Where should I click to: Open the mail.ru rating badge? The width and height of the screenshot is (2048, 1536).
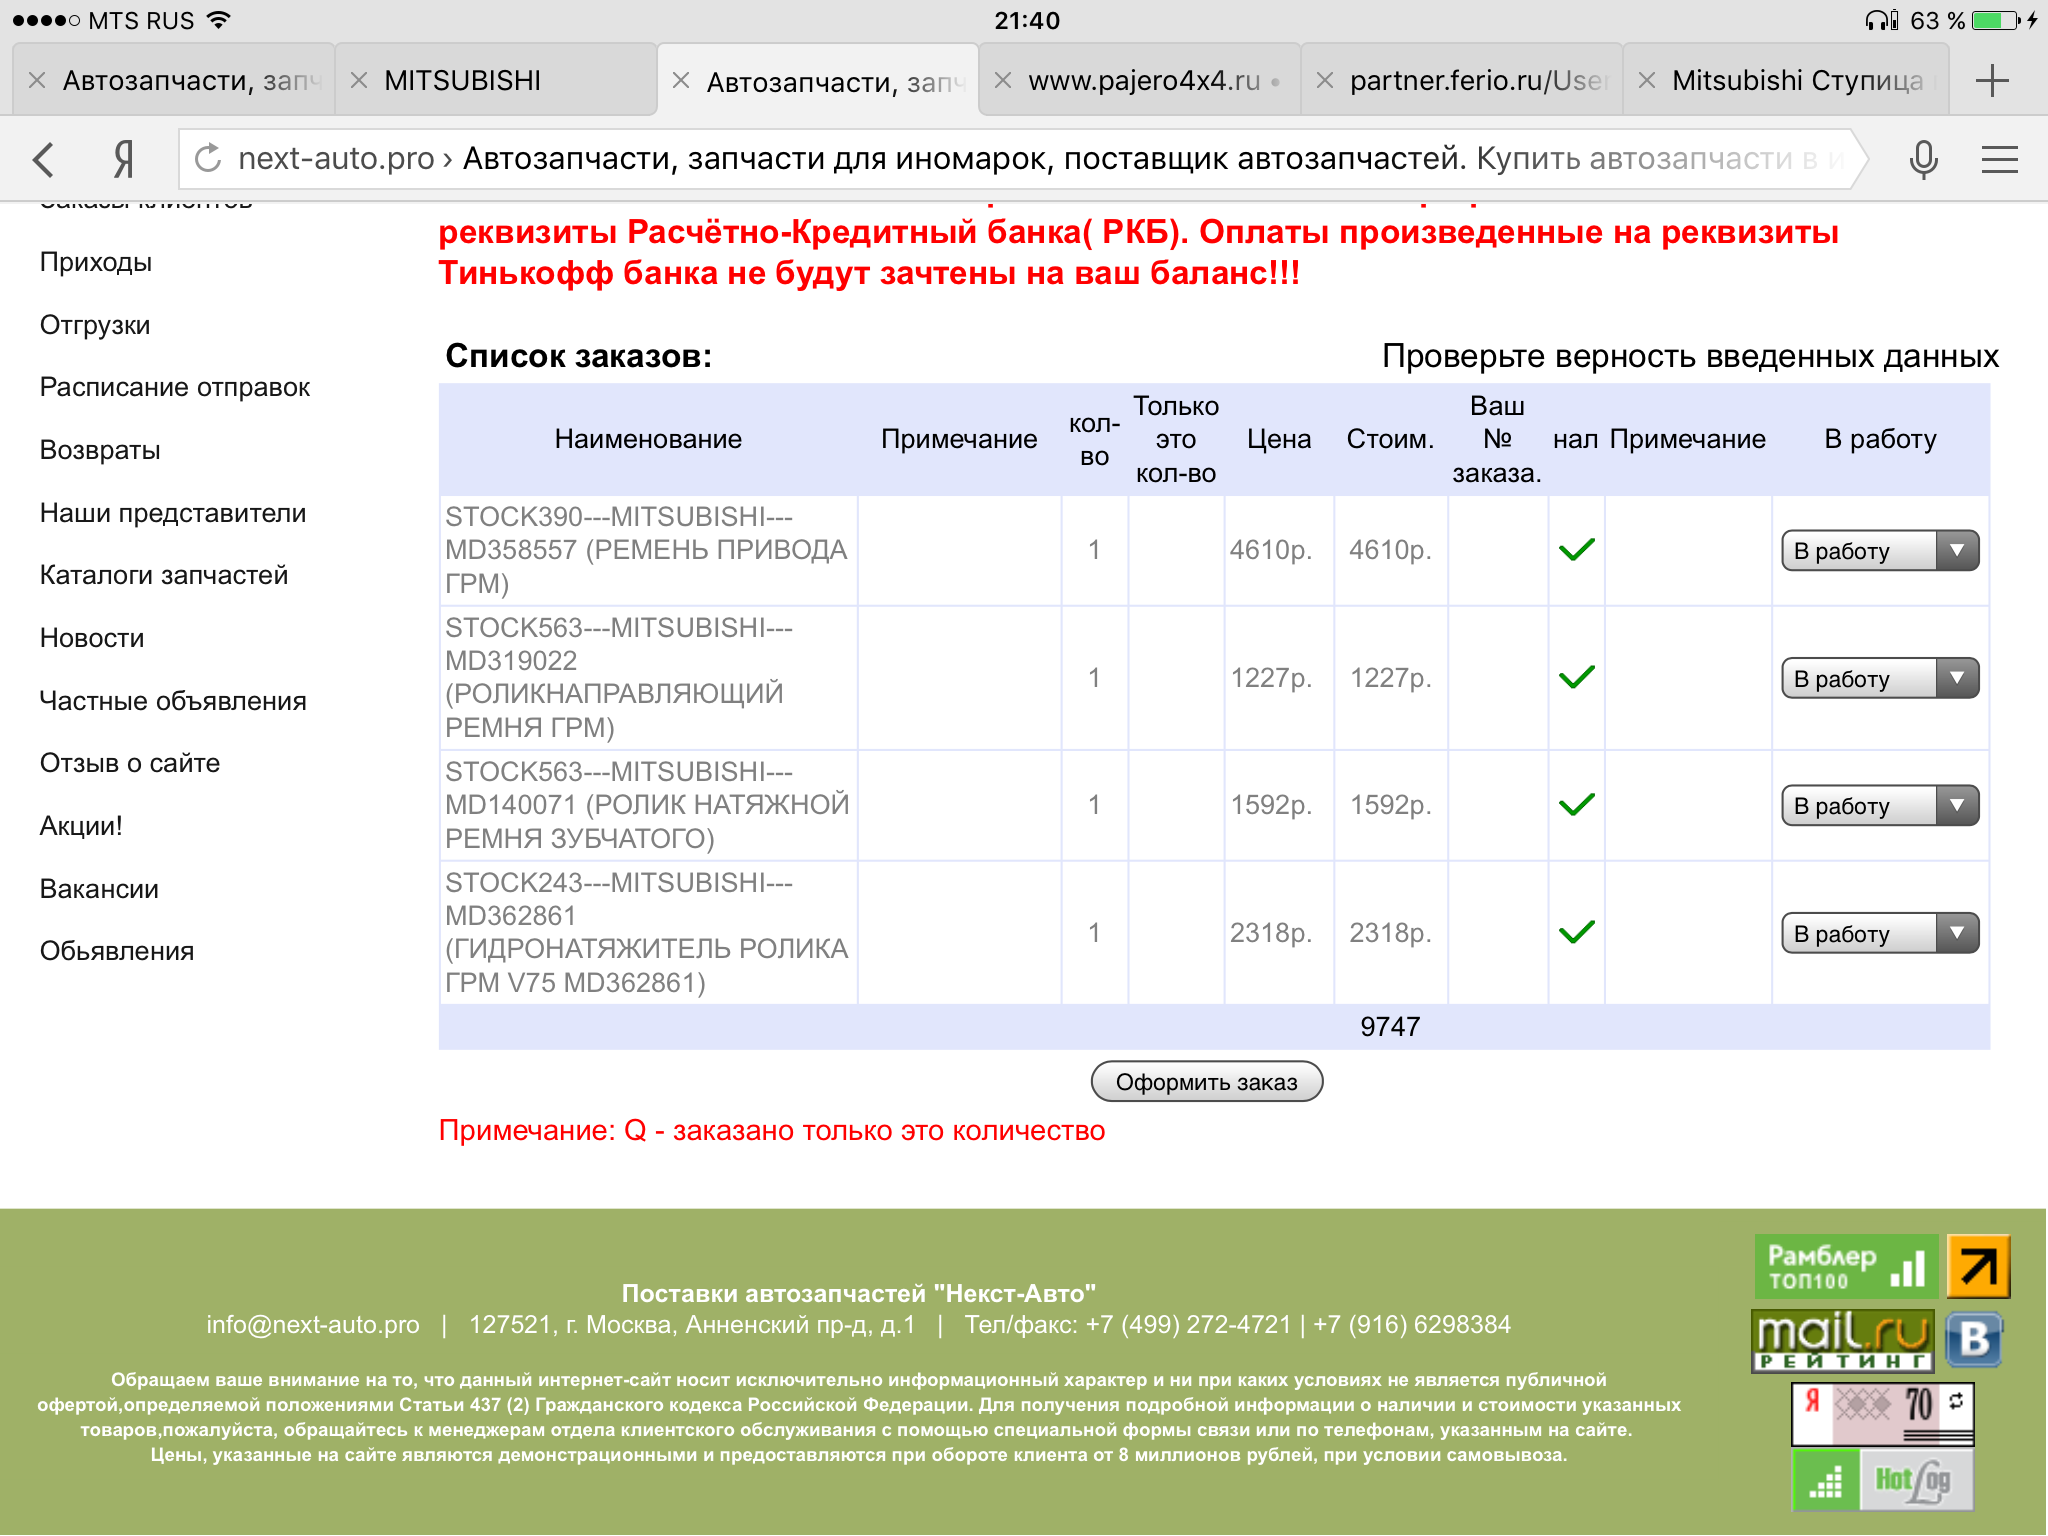click(x=1842, y=1340)
